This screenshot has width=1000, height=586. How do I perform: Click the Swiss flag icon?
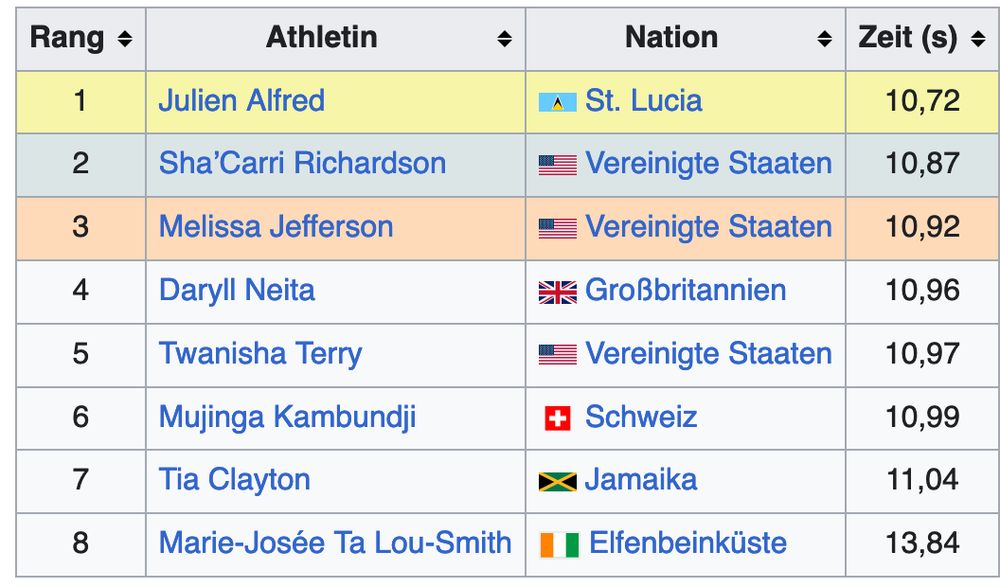(557, 418)
